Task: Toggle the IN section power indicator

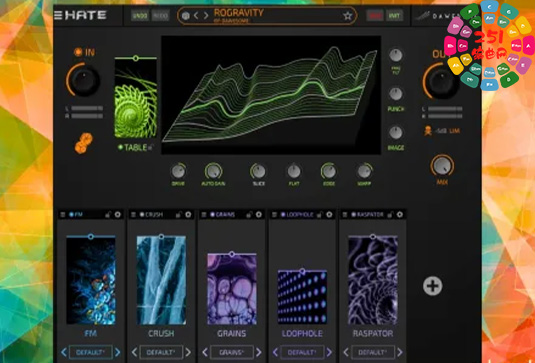Action: (x=77, y=53)
